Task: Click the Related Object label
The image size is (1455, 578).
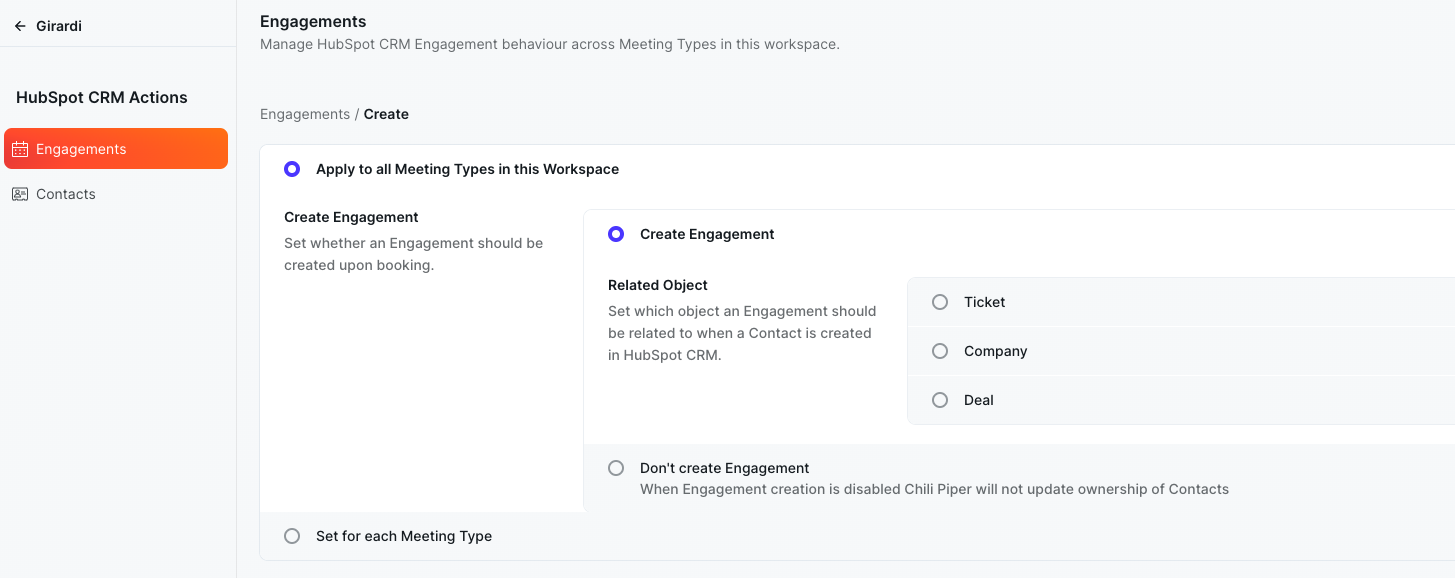Action: click(658, 285)
